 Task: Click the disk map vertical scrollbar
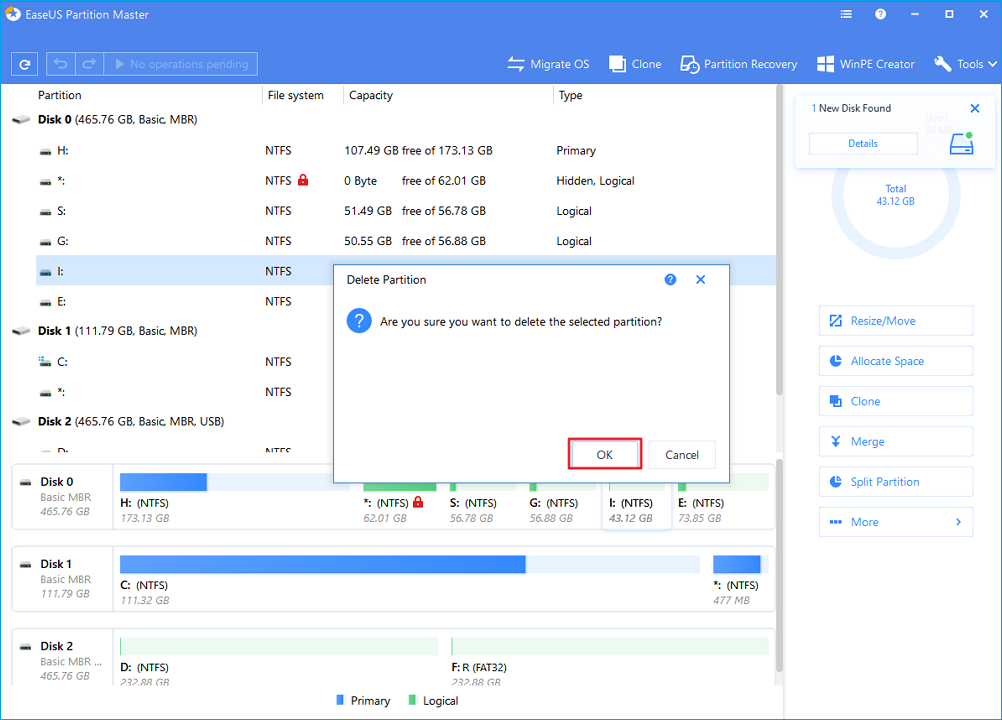coord(779,565)
